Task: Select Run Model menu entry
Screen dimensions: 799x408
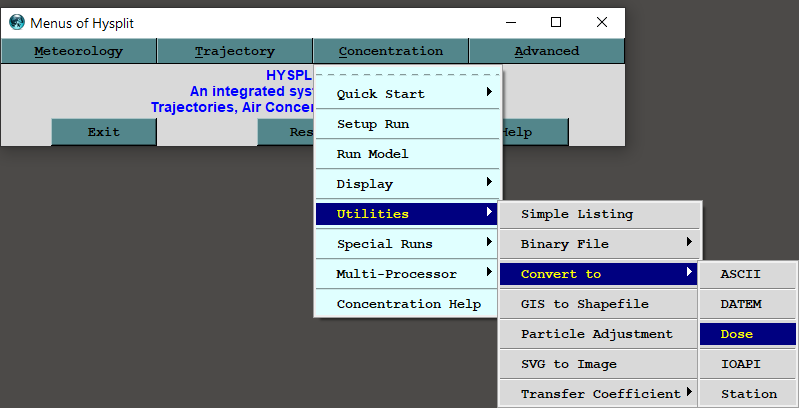Action: click(408, 154)
